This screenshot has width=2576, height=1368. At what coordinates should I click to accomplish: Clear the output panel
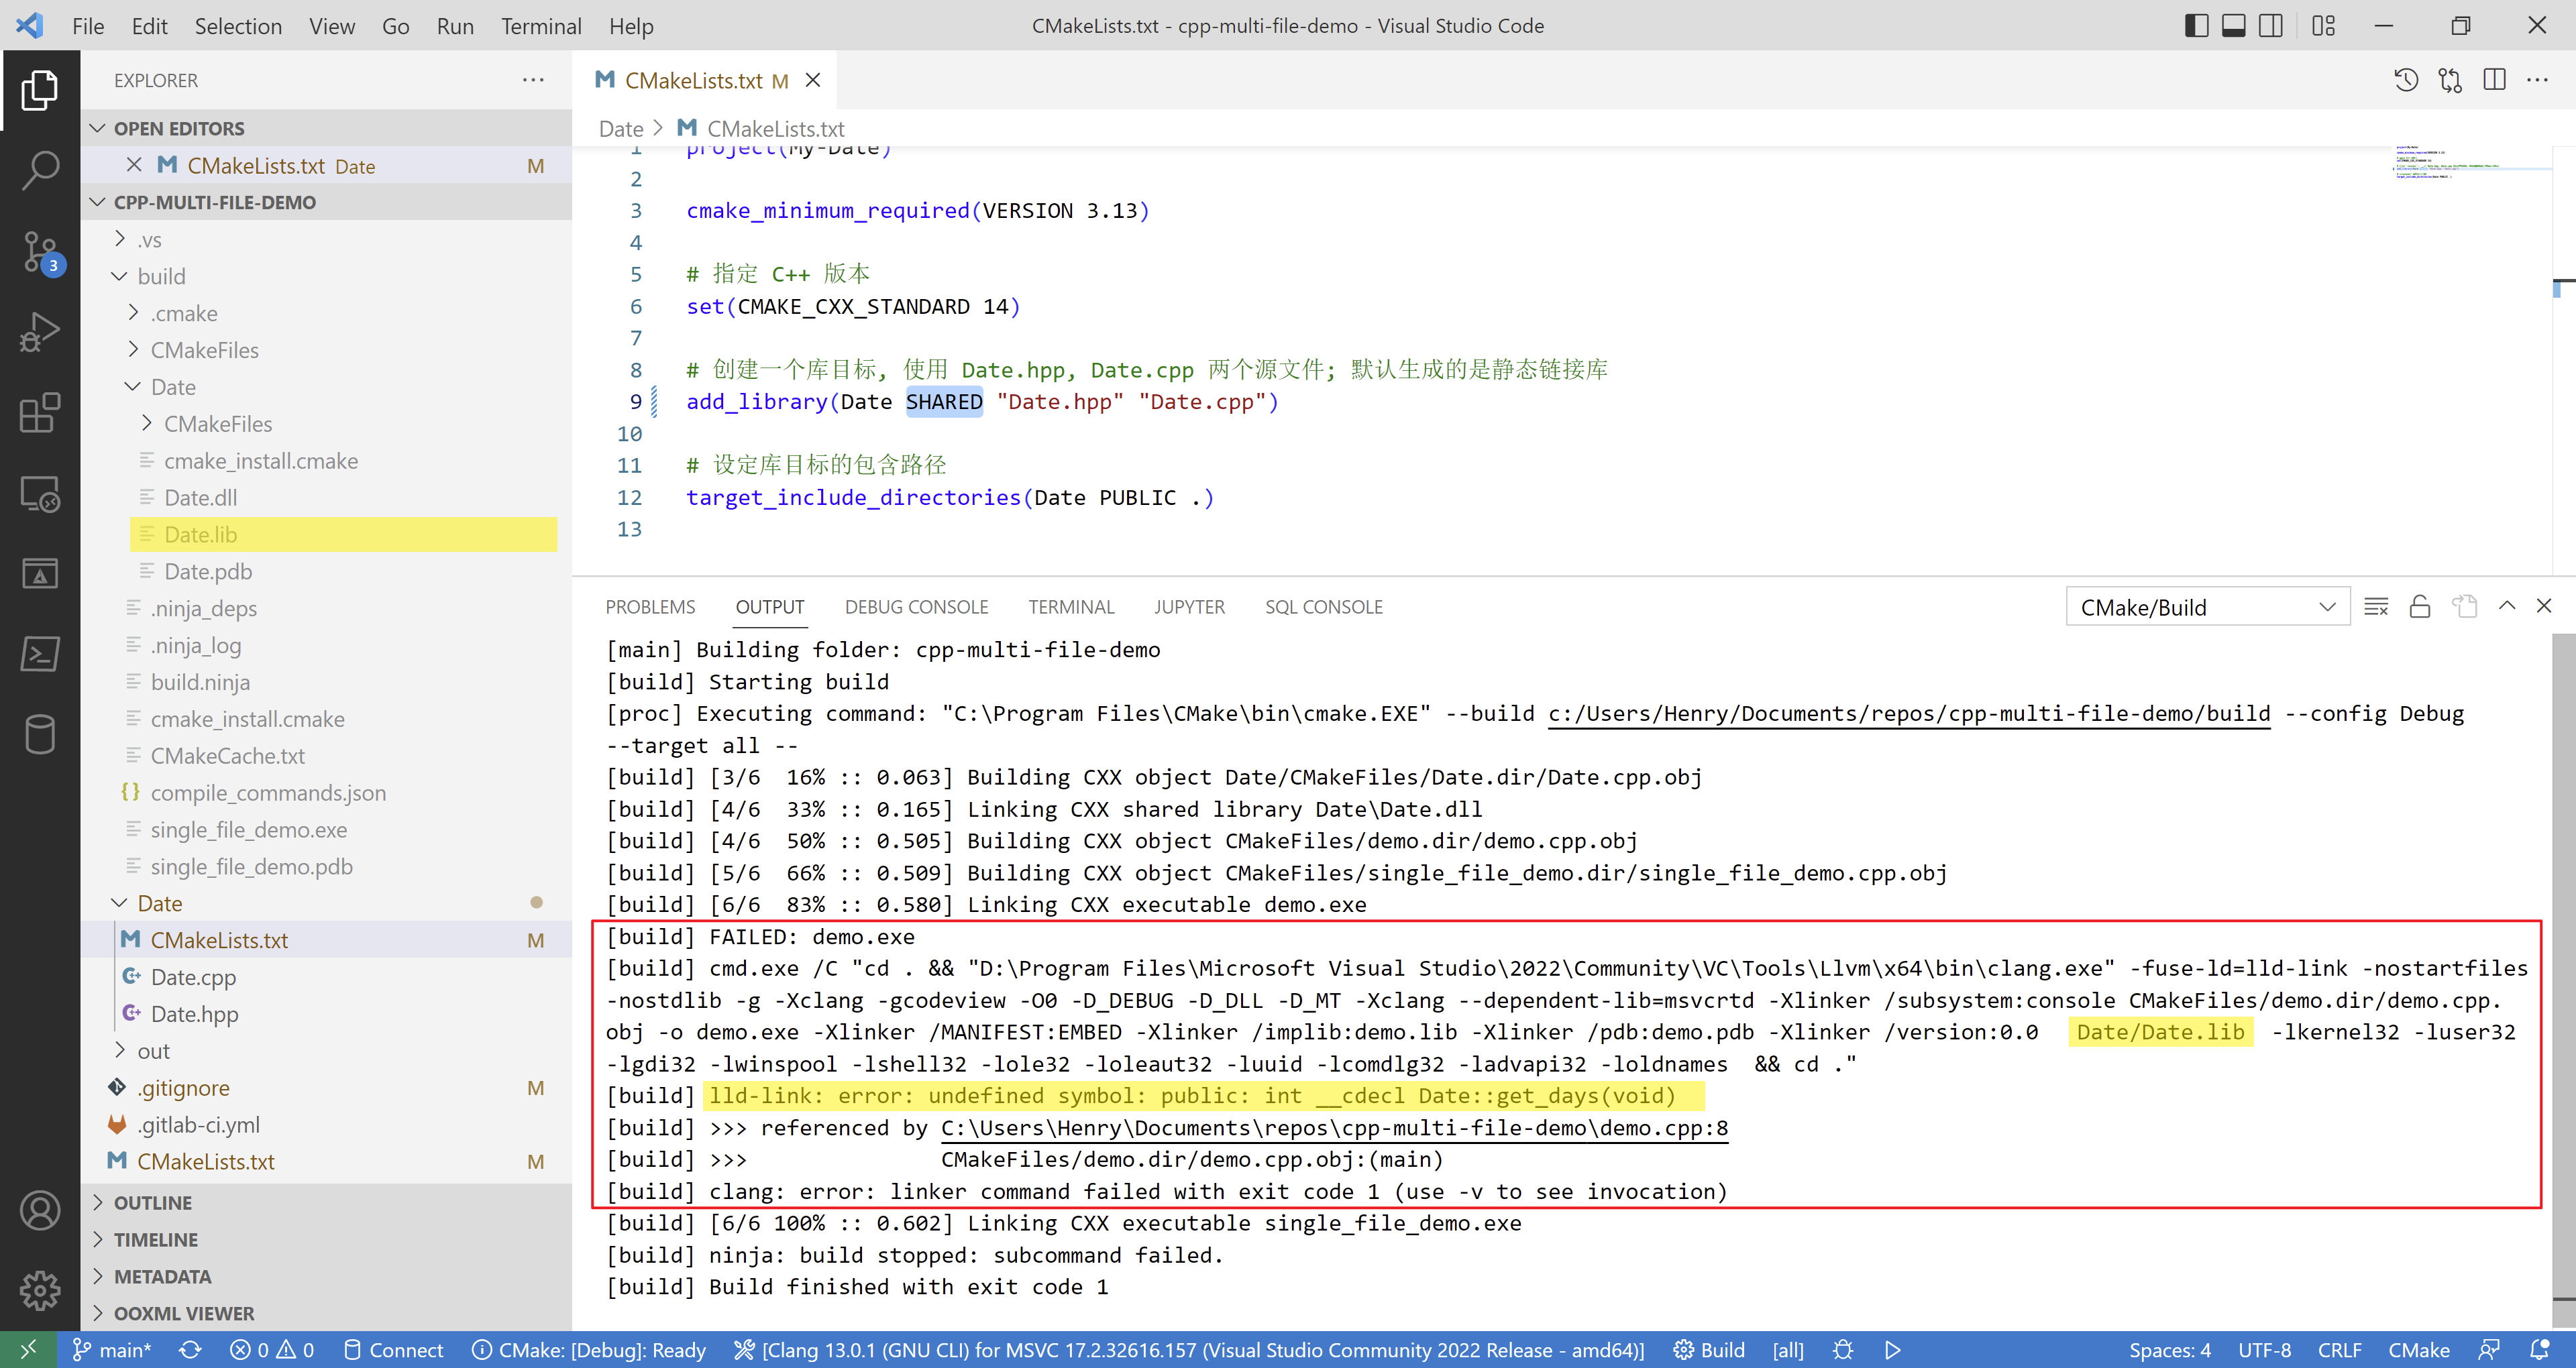click(x=2376, y=607)
